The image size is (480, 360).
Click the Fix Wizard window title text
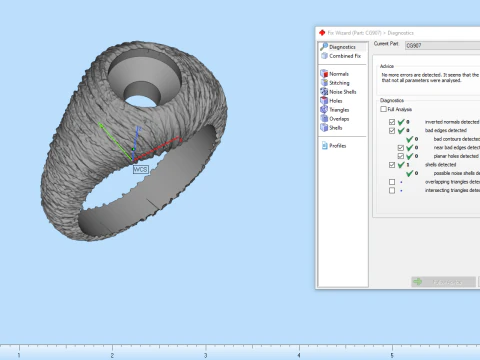pyautogui.click(x=370, y=33)
